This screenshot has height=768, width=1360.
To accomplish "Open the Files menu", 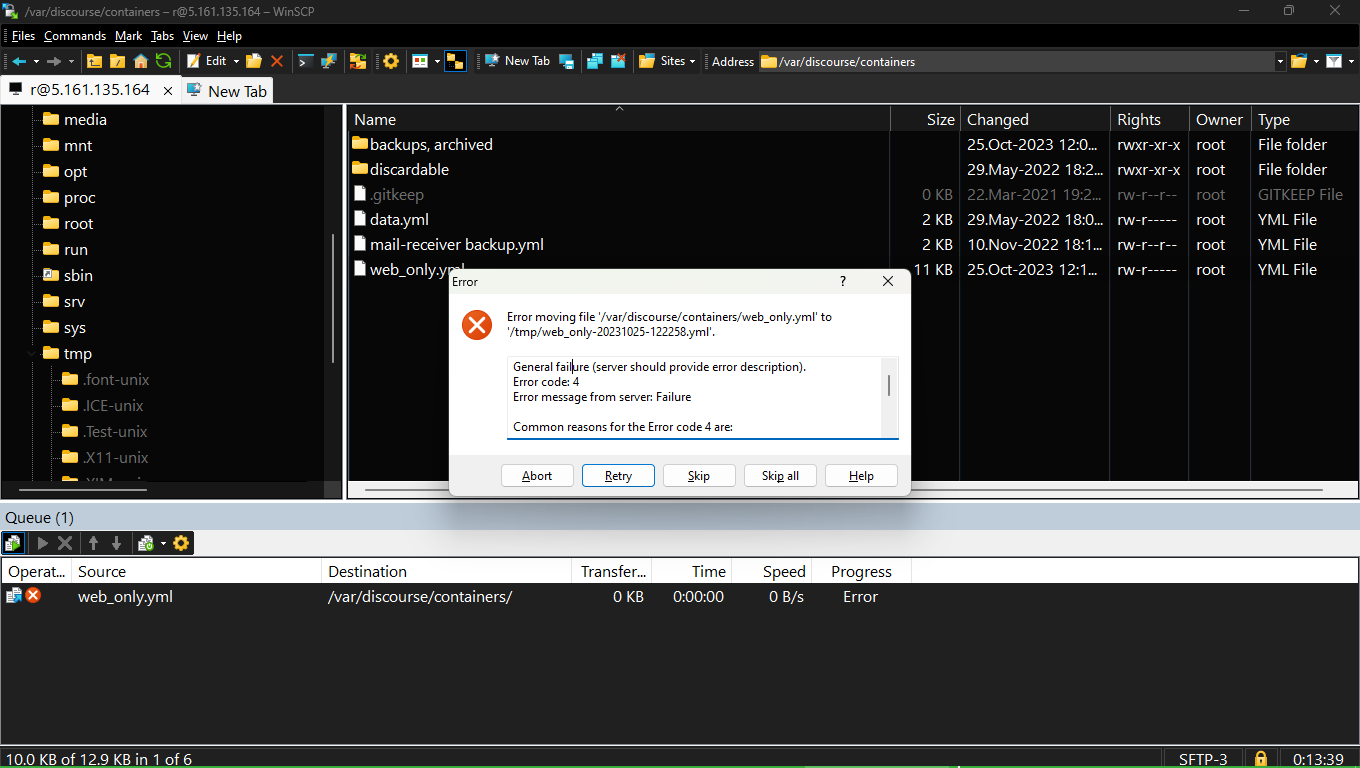I will pos(23,36).
